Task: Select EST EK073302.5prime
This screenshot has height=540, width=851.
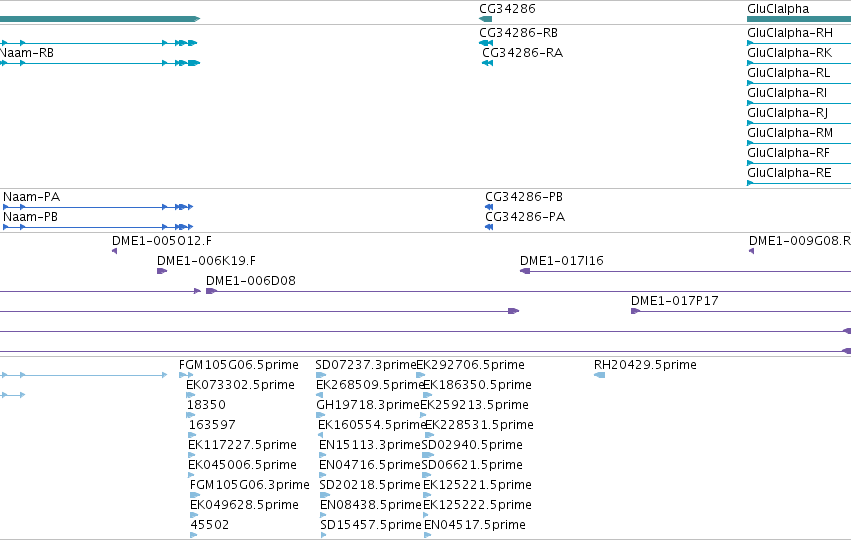Action: (x=240, y=385)
